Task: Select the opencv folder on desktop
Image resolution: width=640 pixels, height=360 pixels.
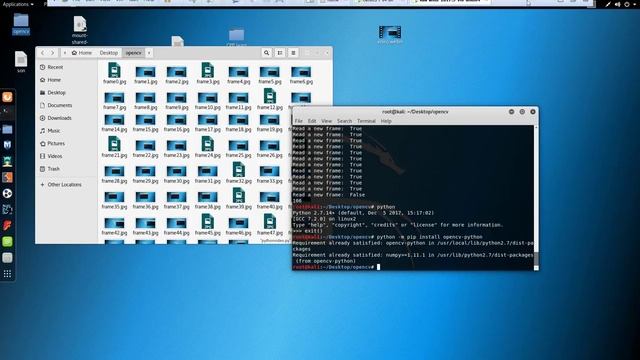Action: 21,24
